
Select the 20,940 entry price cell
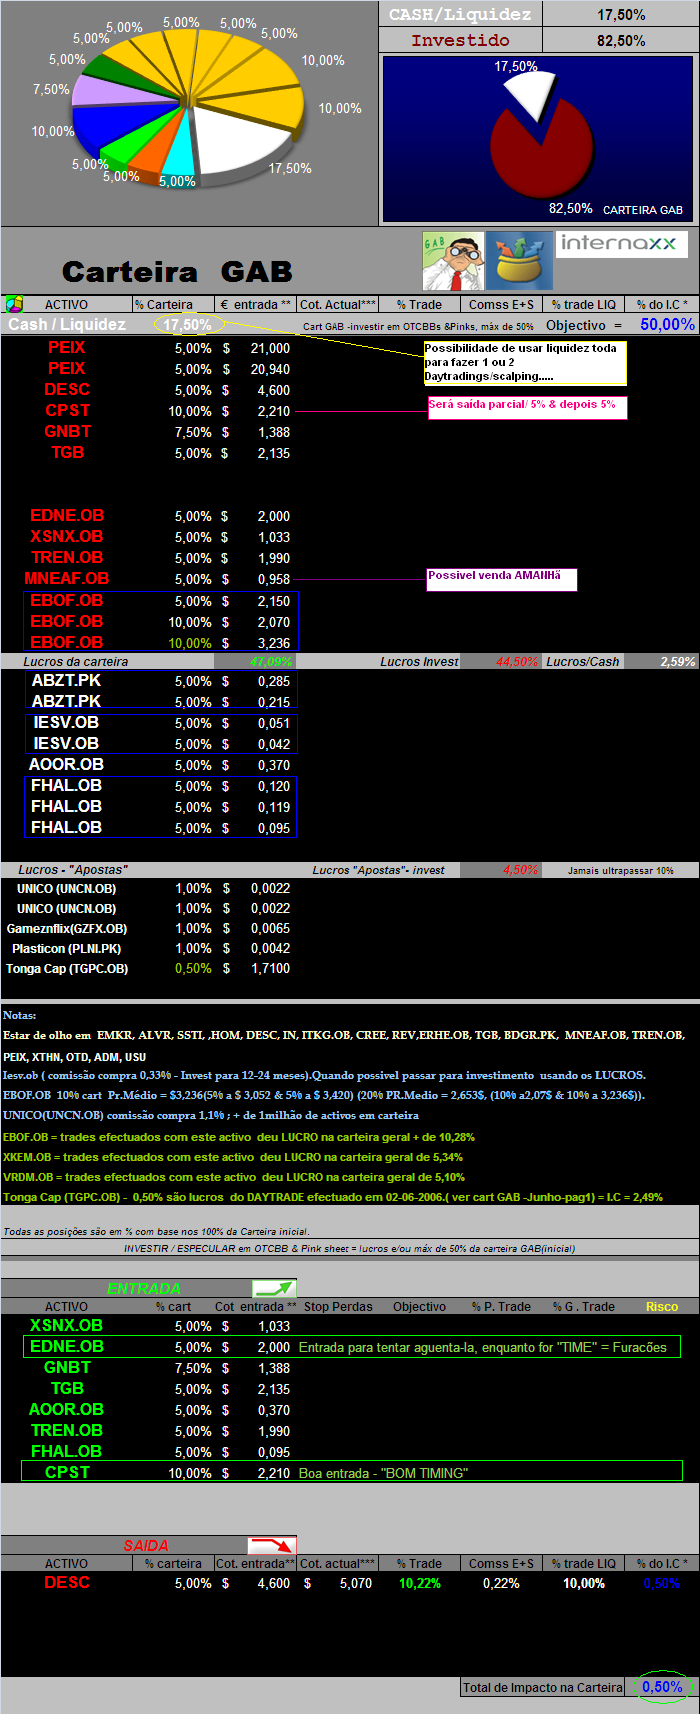pyautogui.click(x=270, y=369)
